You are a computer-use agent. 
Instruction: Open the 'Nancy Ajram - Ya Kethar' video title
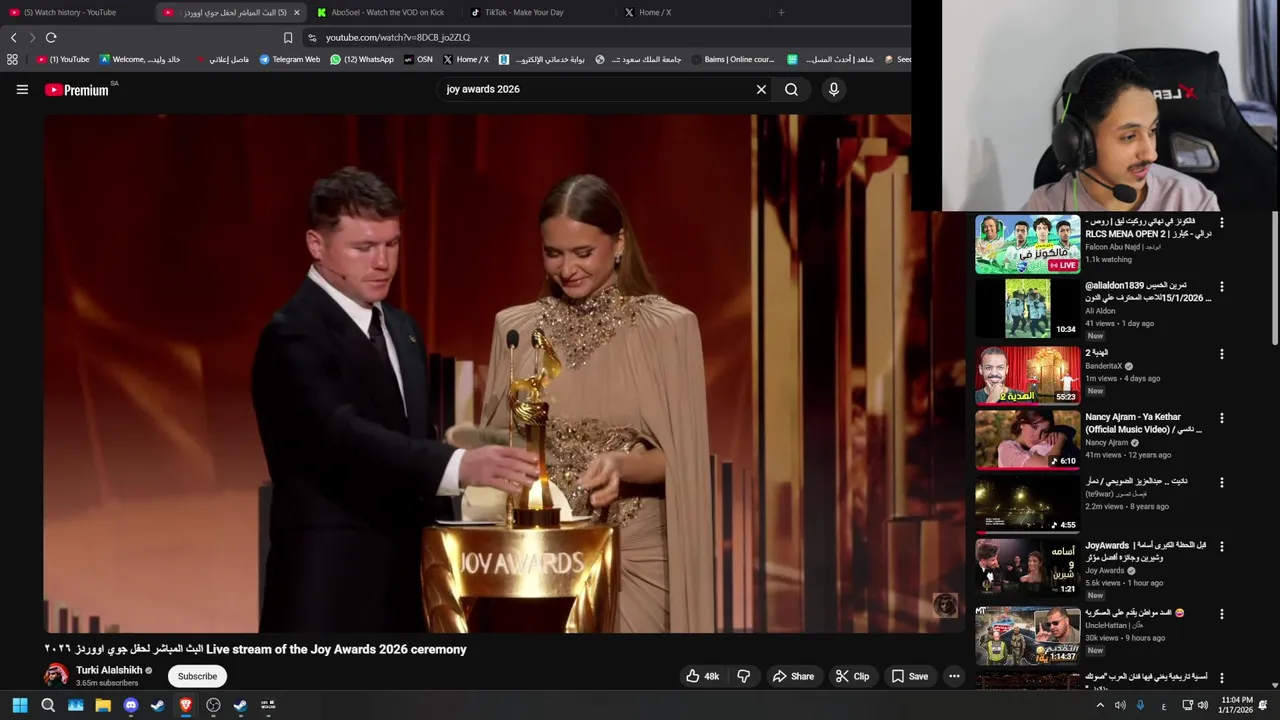coord(1143,423)
